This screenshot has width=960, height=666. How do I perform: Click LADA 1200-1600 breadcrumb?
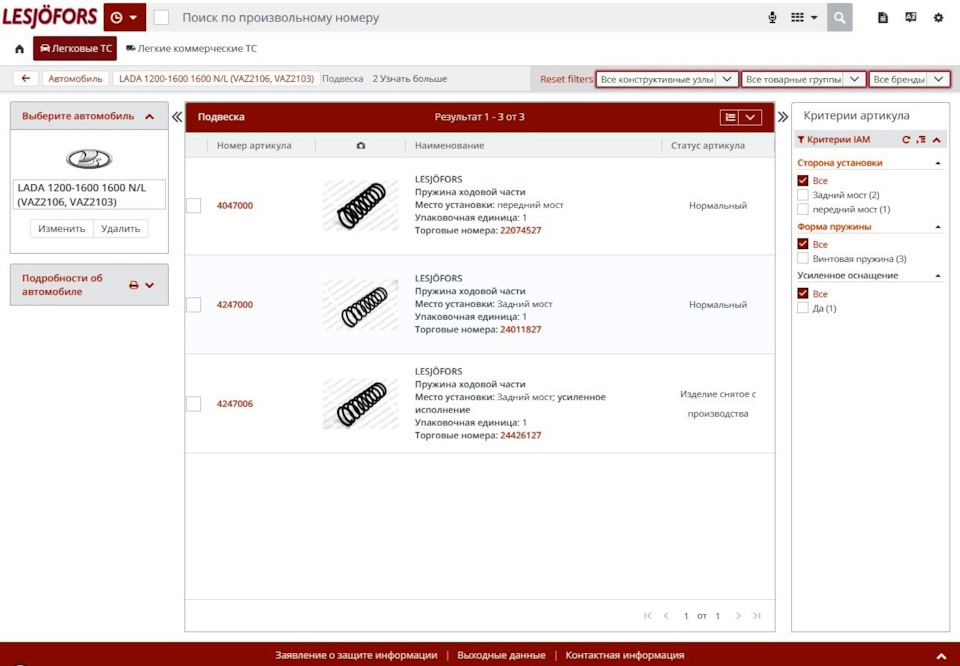[x=216, y=78]
